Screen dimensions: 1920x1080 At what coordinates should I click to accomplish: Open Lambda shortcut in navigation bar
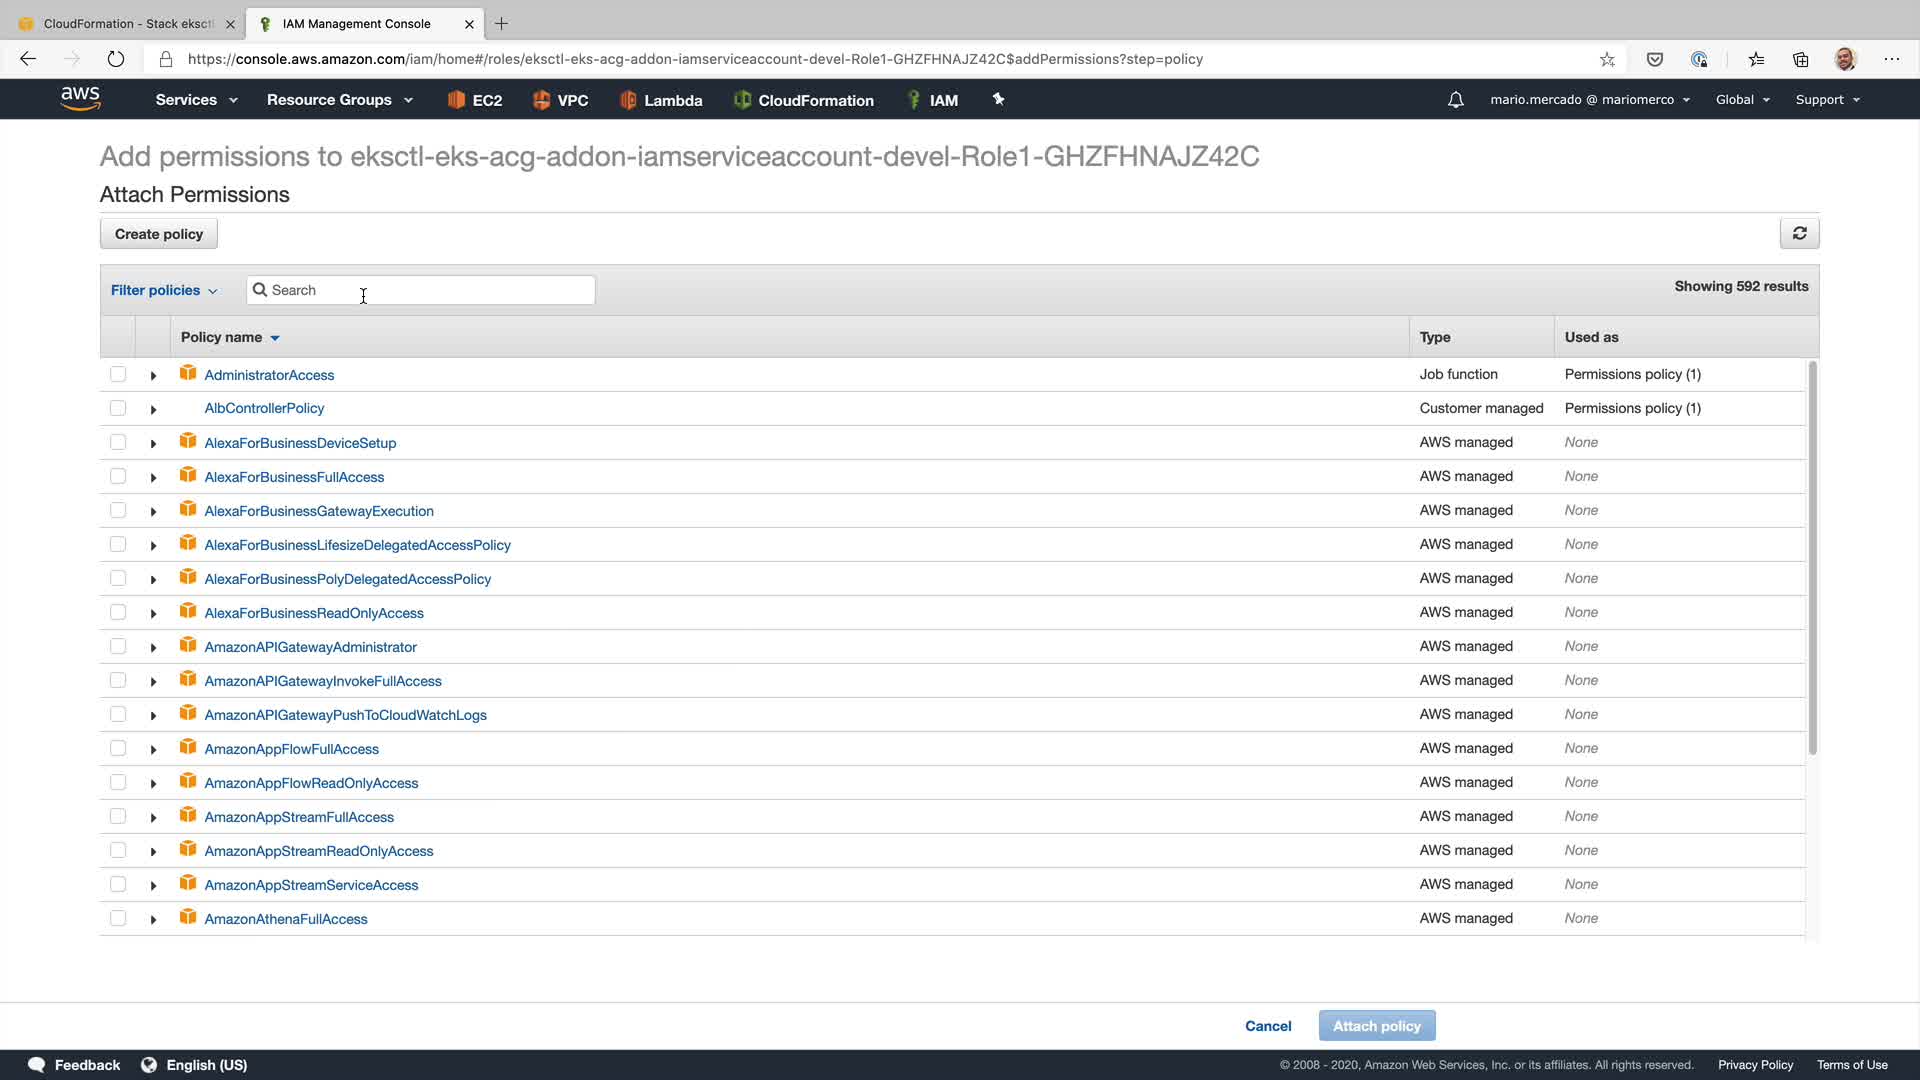click(x=661, y=100)
